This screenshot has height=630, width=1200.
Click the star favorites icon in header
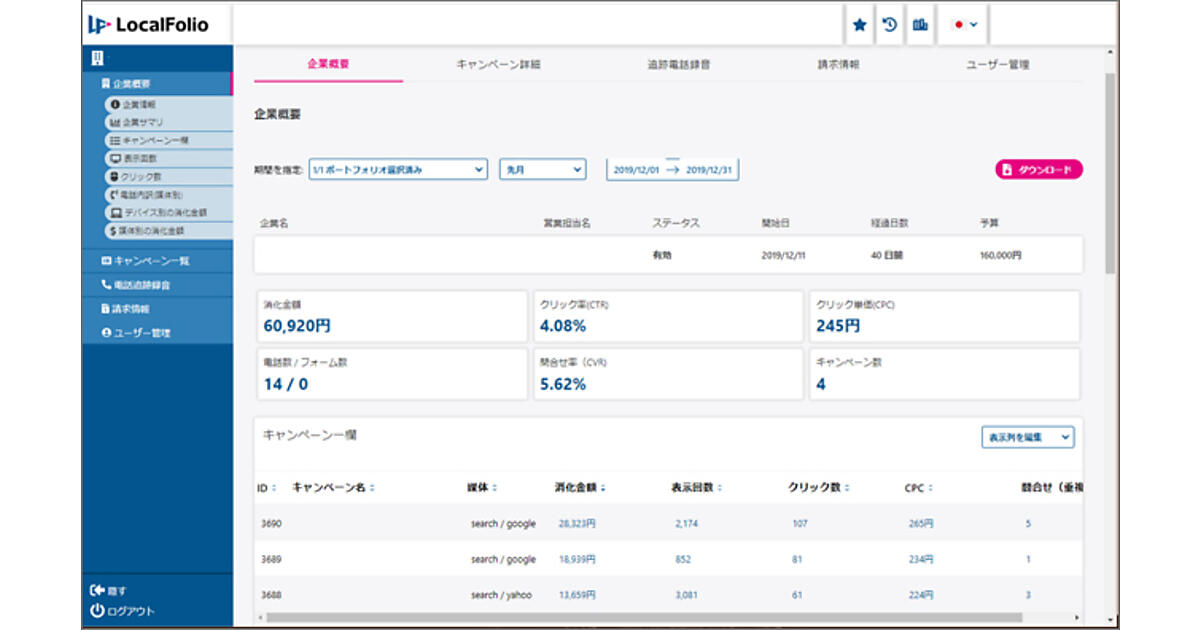click(x=859, y=25)
